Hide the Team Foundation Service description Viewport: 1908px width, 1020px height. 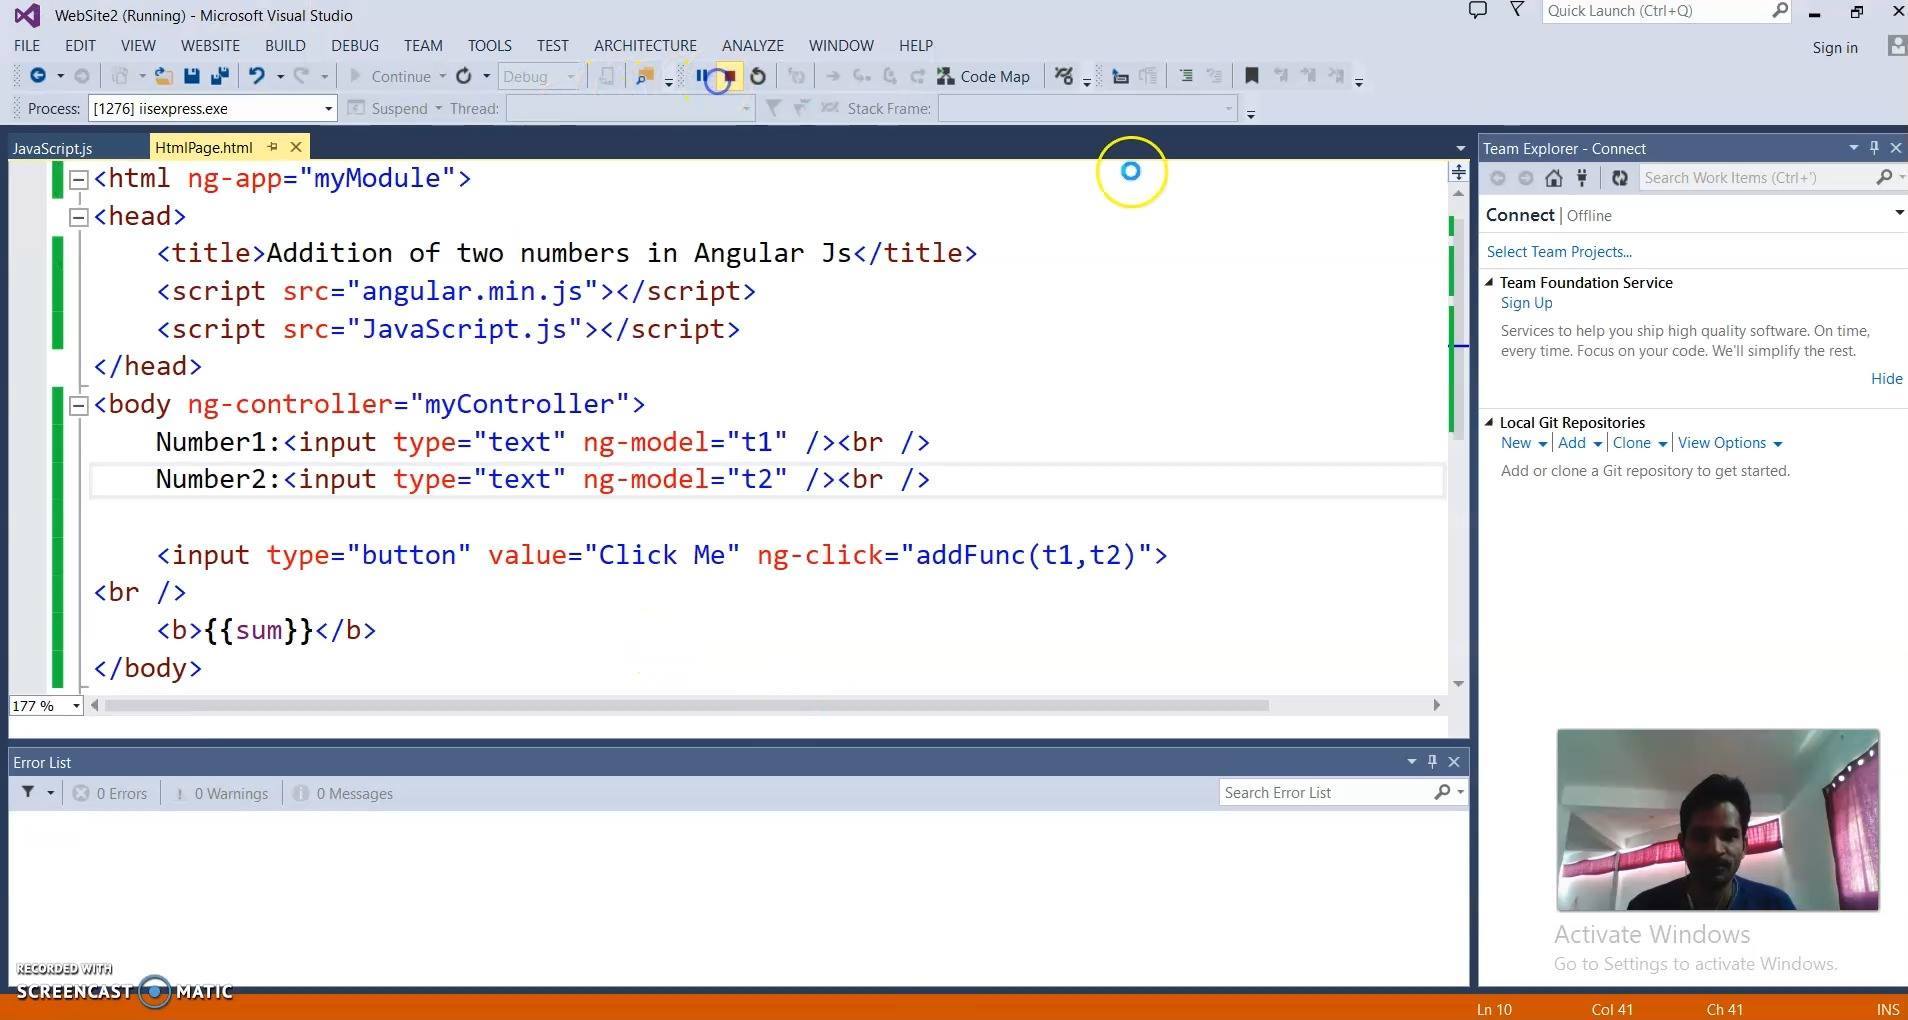coord(1886,378)
